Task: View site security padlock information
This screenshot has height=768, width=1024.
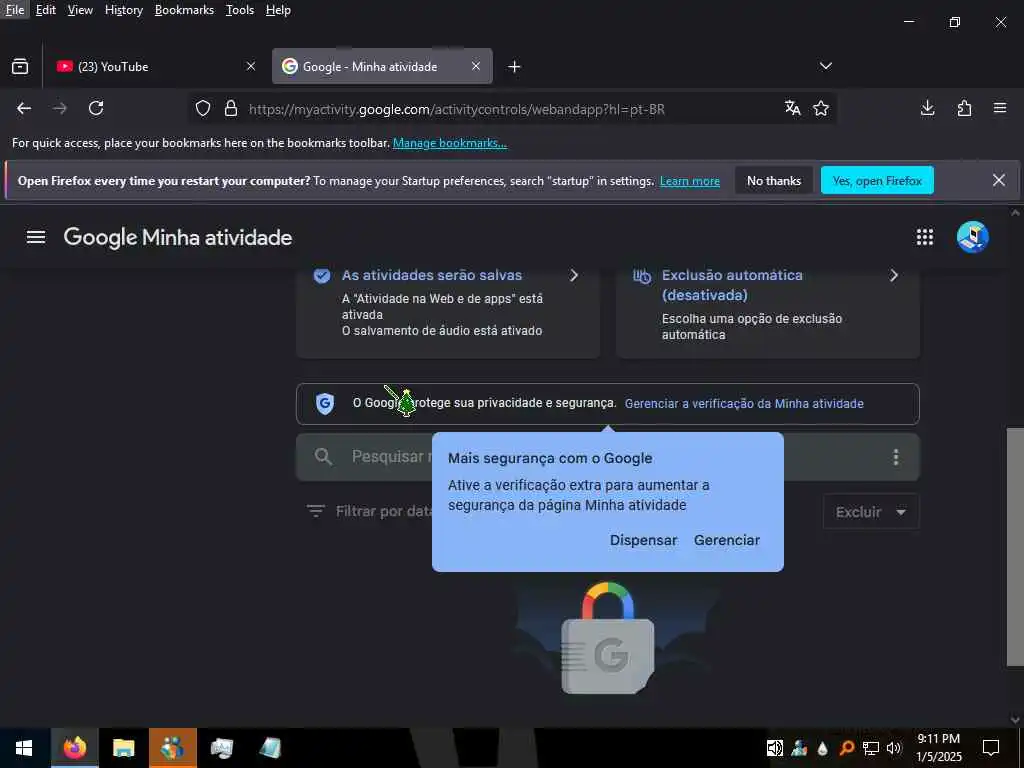Action: point(231,108)
